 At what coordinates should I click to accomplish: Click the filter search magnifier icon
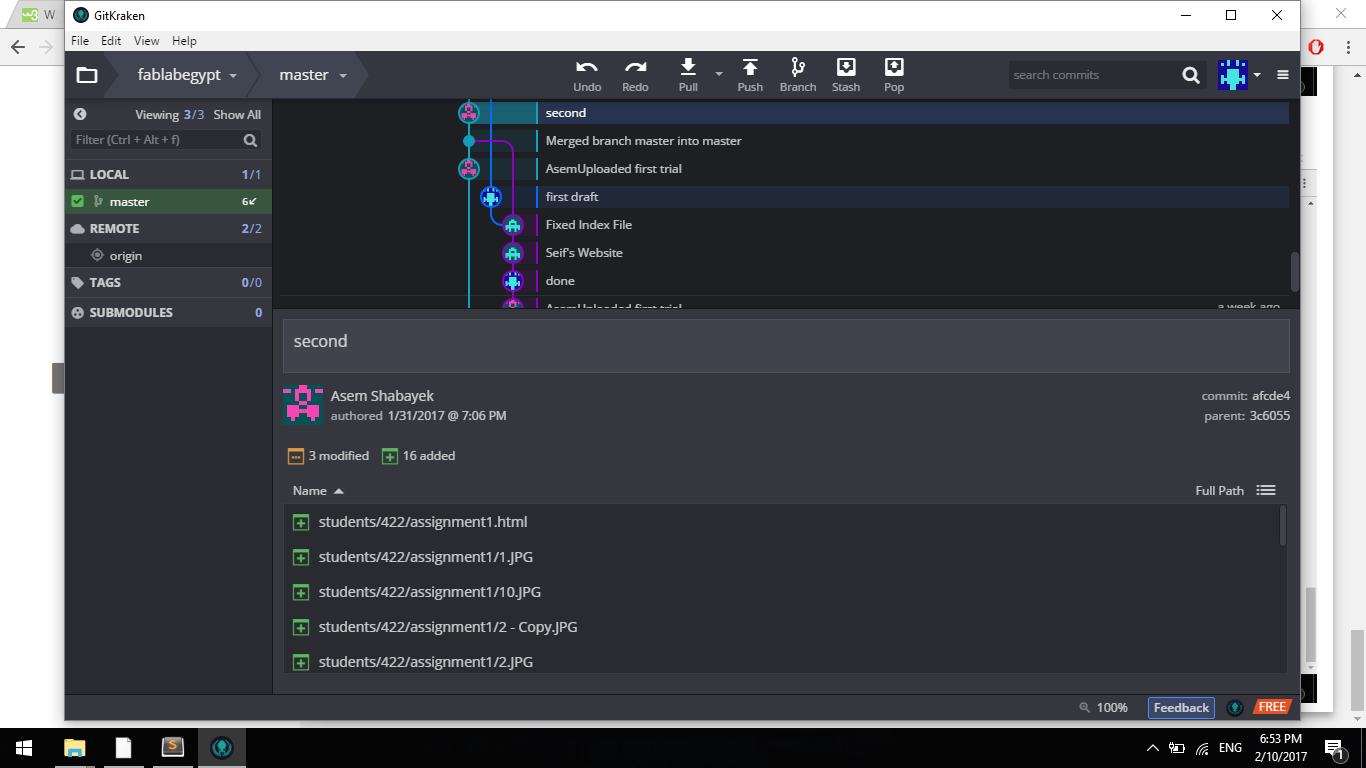[250, 140]
